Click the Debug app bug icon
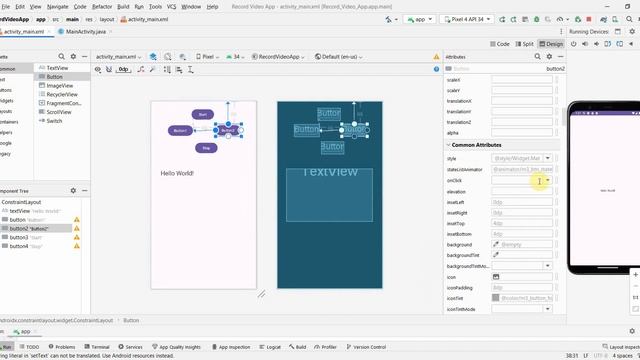 point(537,19)
